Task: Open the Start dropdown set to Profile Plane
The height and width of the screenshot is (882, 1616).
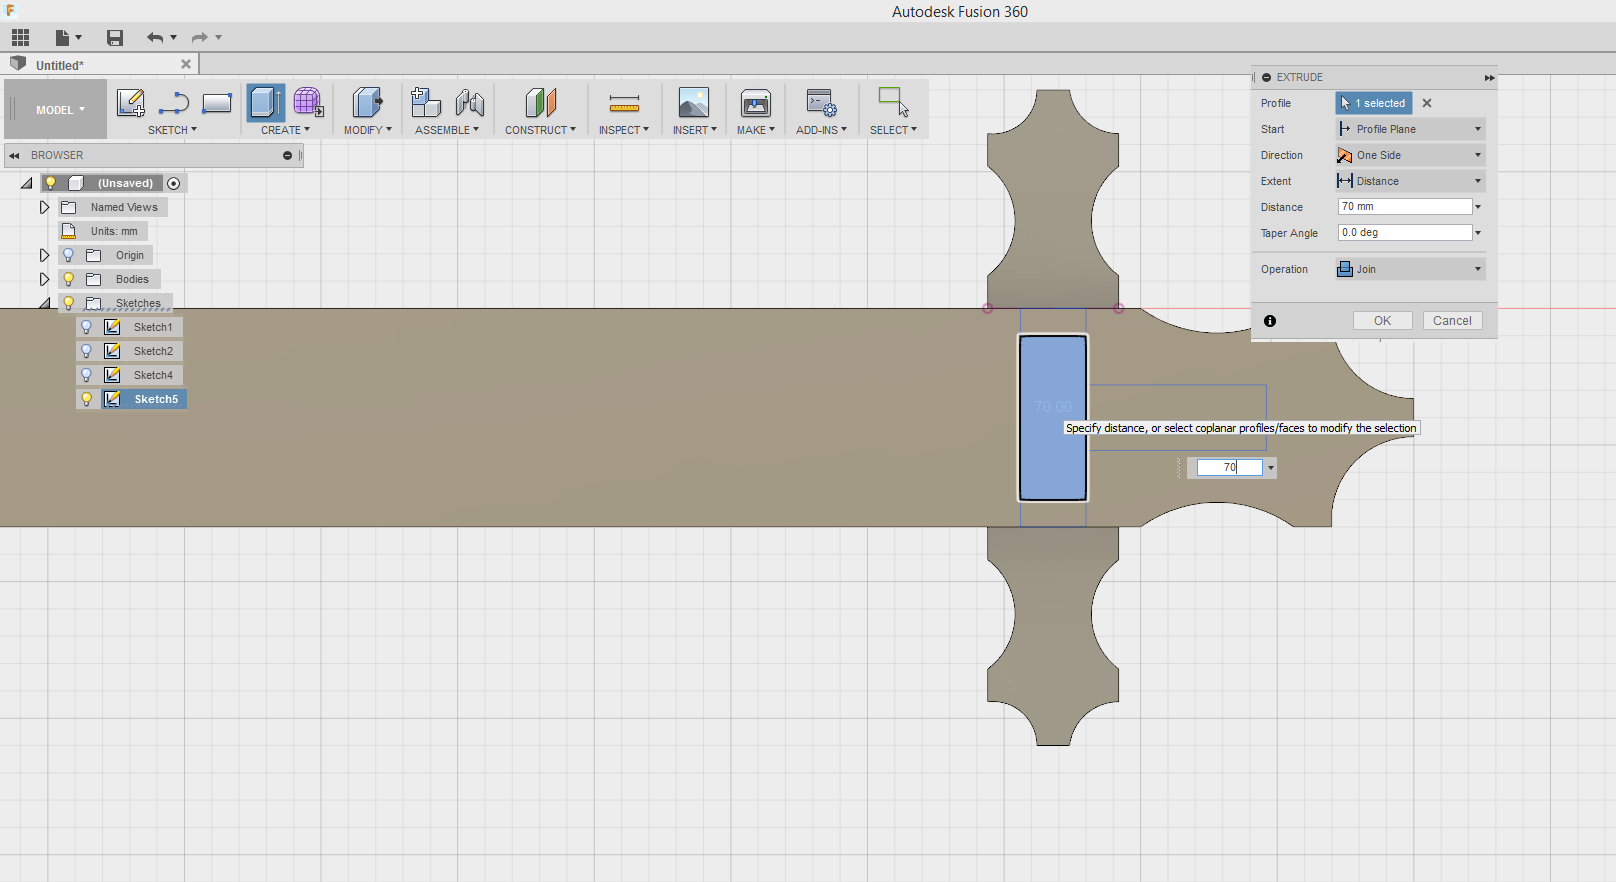Action: point(1410,129)
